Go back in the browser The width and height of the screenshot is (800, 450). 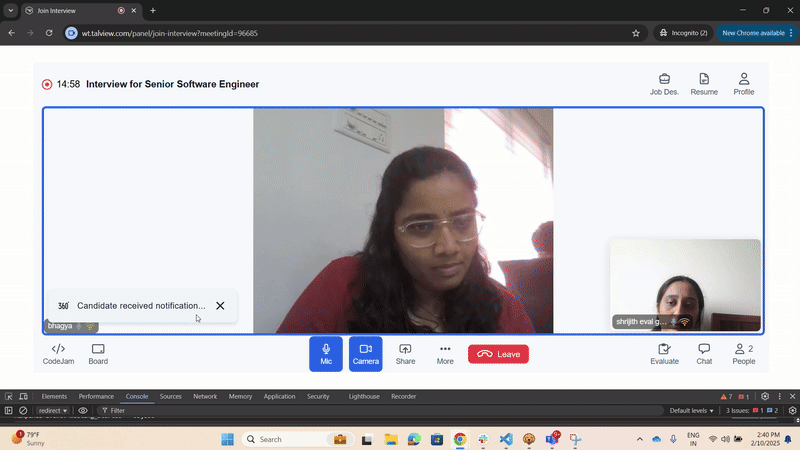click(11, 33)
